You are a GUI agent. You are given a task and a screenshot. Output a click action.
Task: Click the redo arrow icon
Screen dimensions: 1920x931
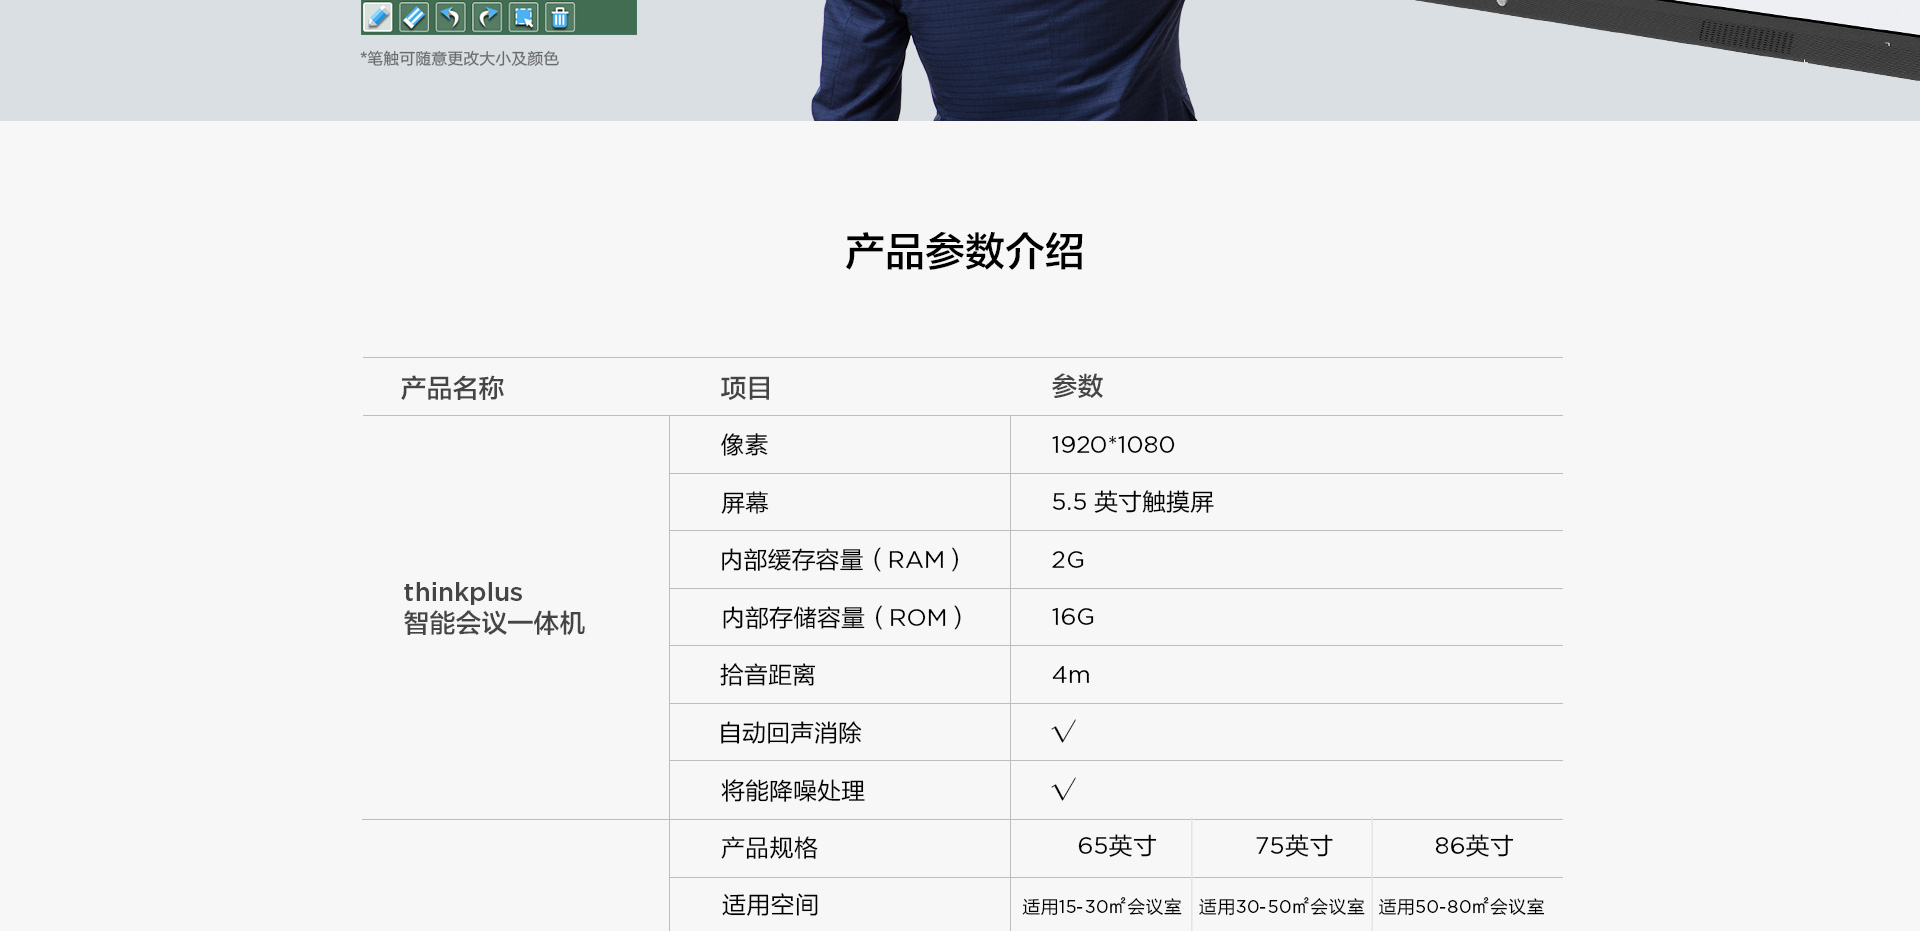coord(487,17)
